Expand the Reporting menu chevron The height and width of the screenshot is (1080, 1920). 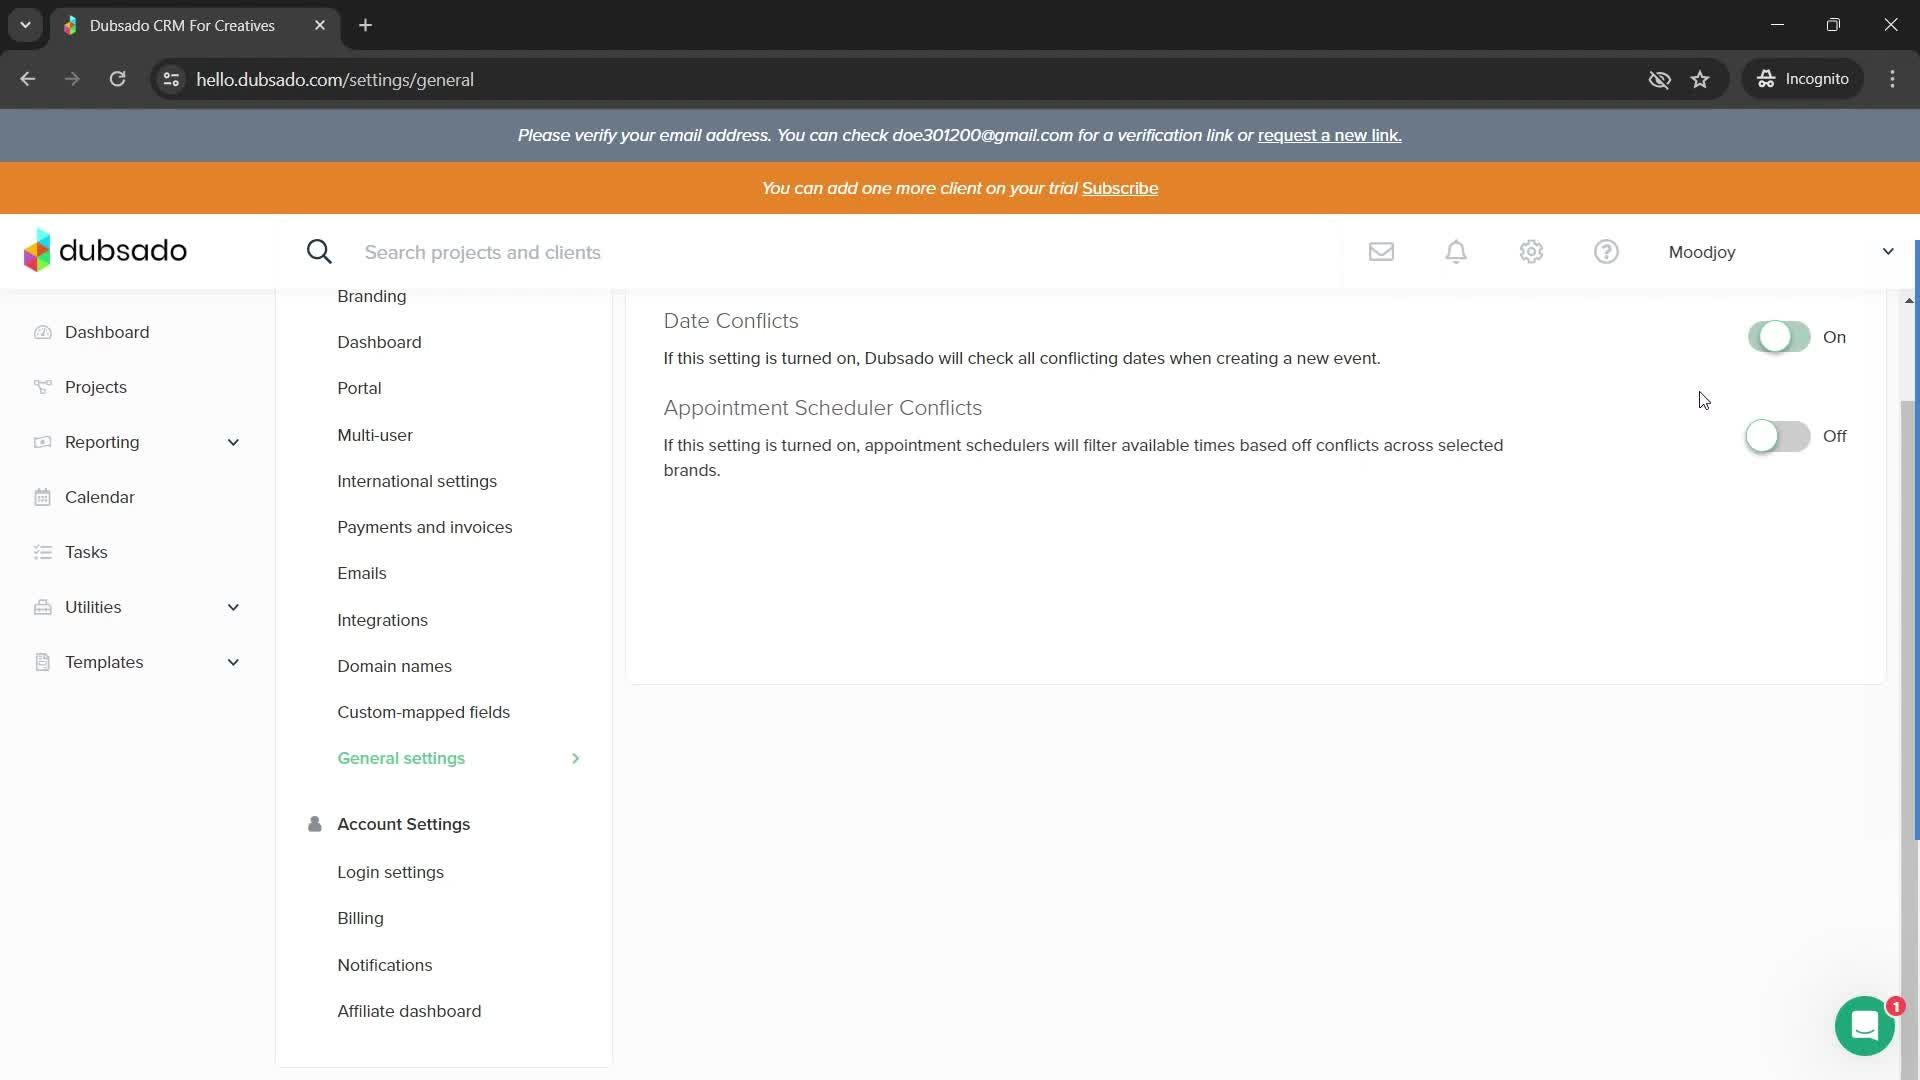(x=233, y=442)
